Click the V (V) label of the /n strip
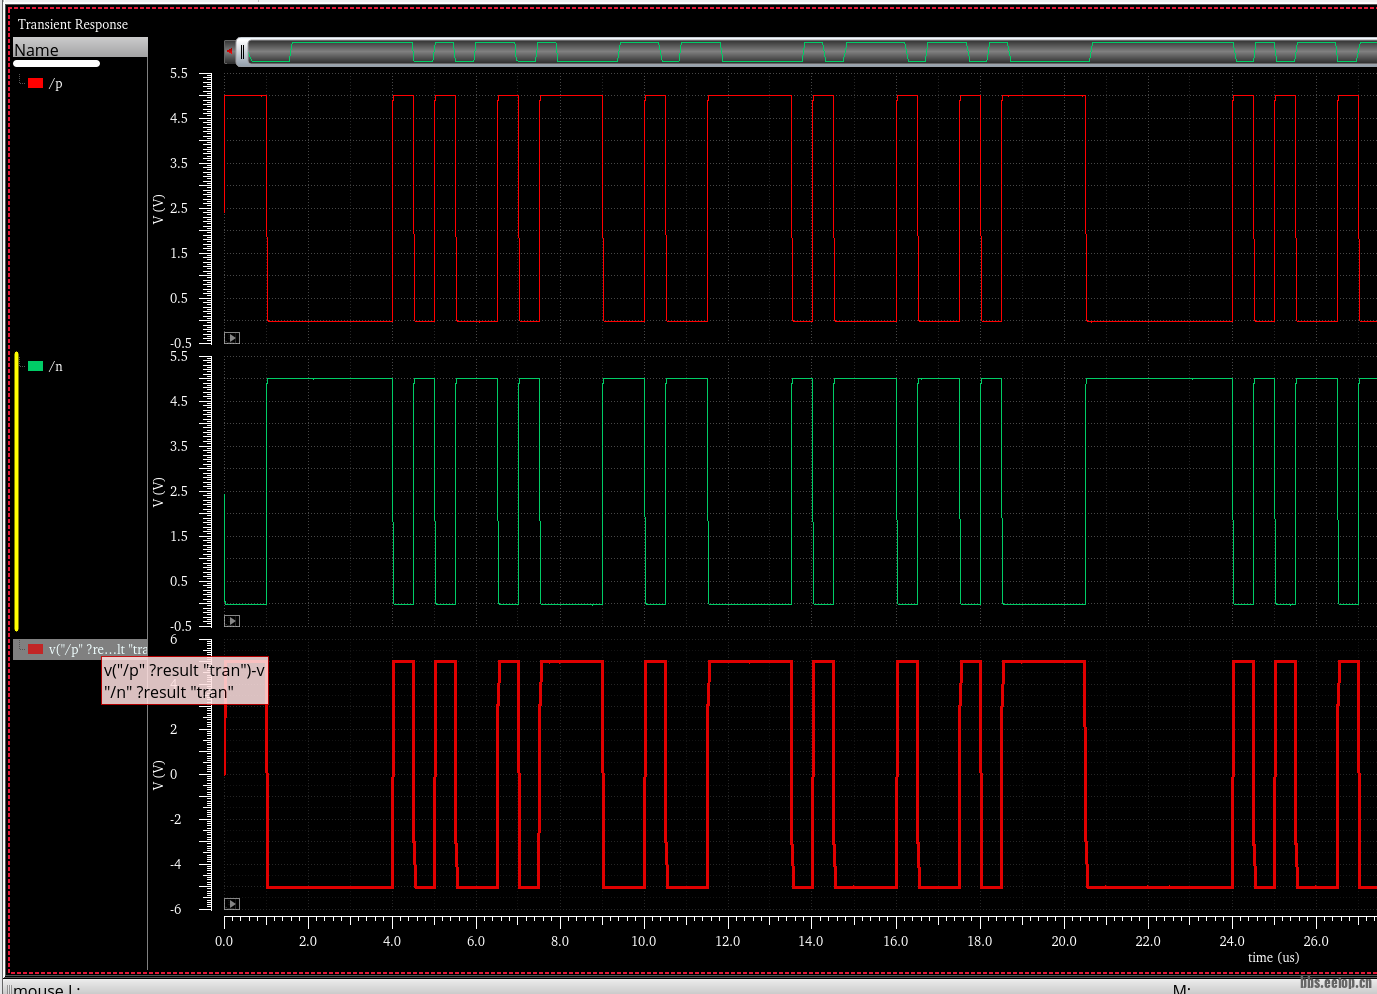 click(158, 491)
